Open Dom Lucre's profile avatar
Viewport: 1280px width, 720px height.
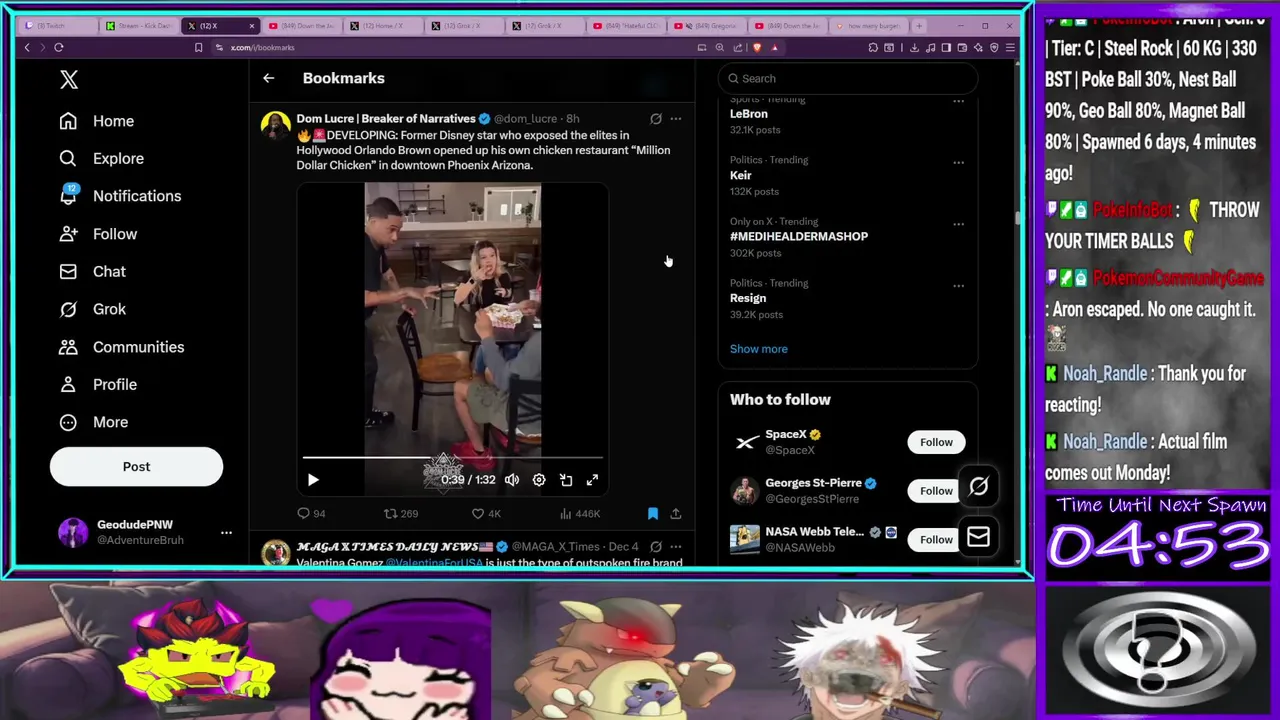point(275,125)
